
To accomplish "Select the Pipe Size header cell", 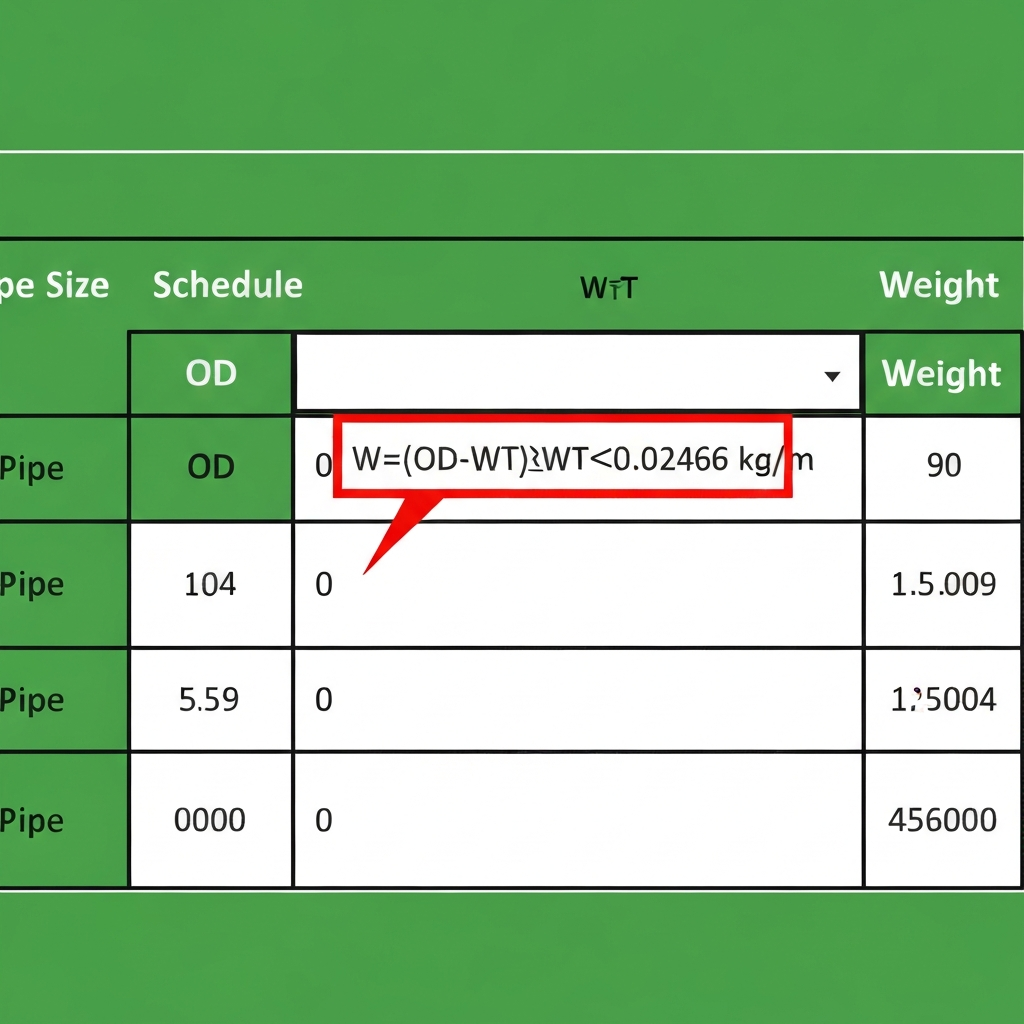I will tap(54, 285).
